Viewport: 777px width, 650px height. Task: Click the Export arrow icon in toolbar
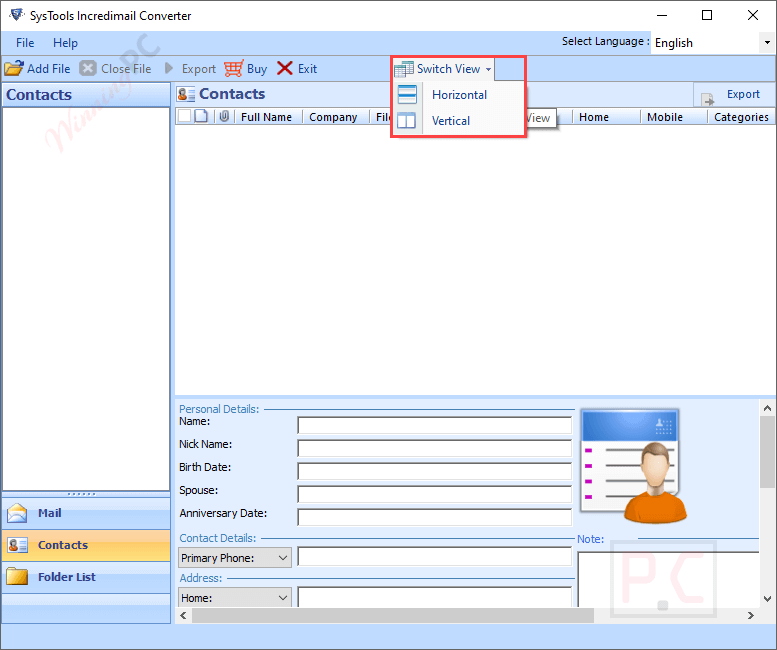169,68
